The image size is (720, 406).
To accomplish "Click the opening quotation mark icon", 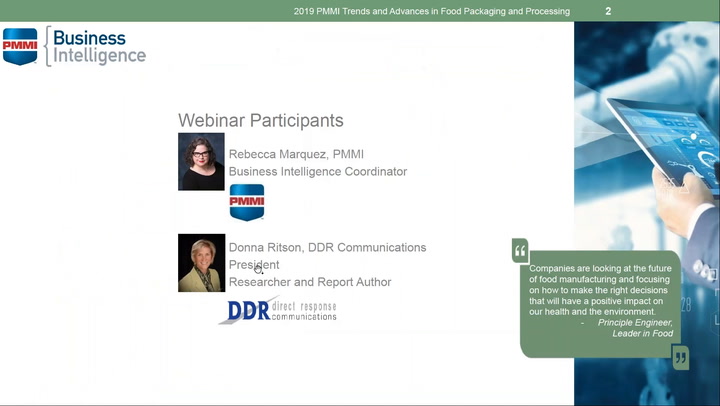I will pos(520,251).
